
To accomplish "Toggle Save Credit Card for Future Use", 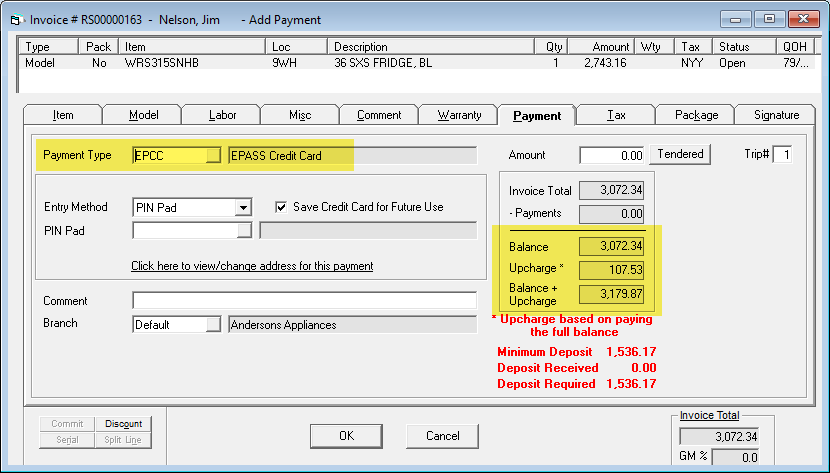I will [x=281, y=207].
